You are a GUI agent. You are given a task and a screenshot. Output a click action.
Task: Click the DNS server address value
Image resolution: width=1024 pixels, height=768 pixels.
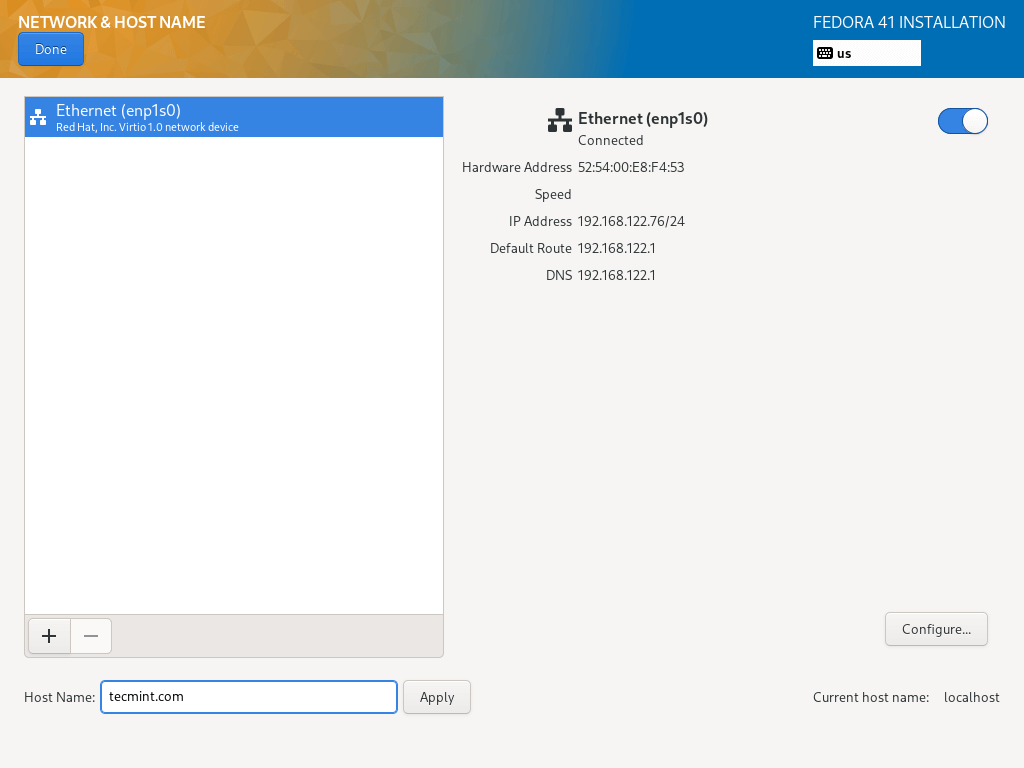click(x=617, y=275)
